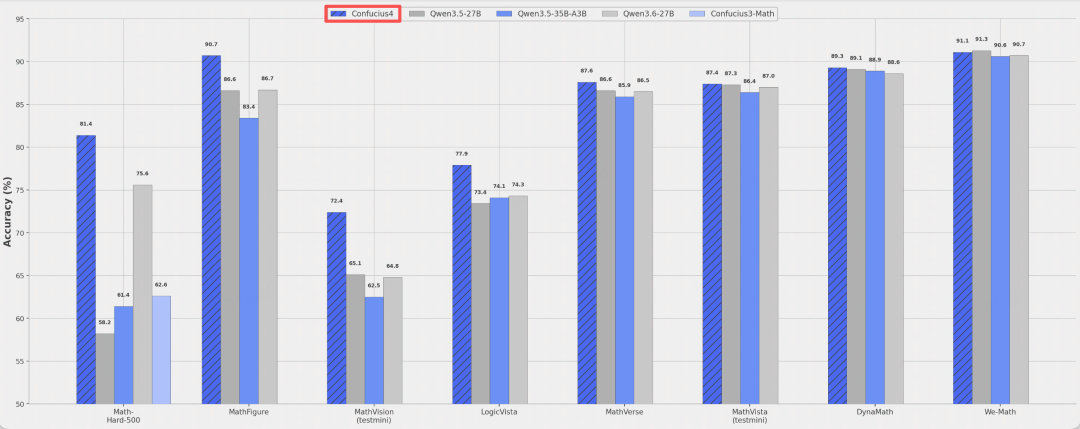Click the We-Math x-axis label
The width and height of the screenshot is (1080, 429).
point(1000,412)
